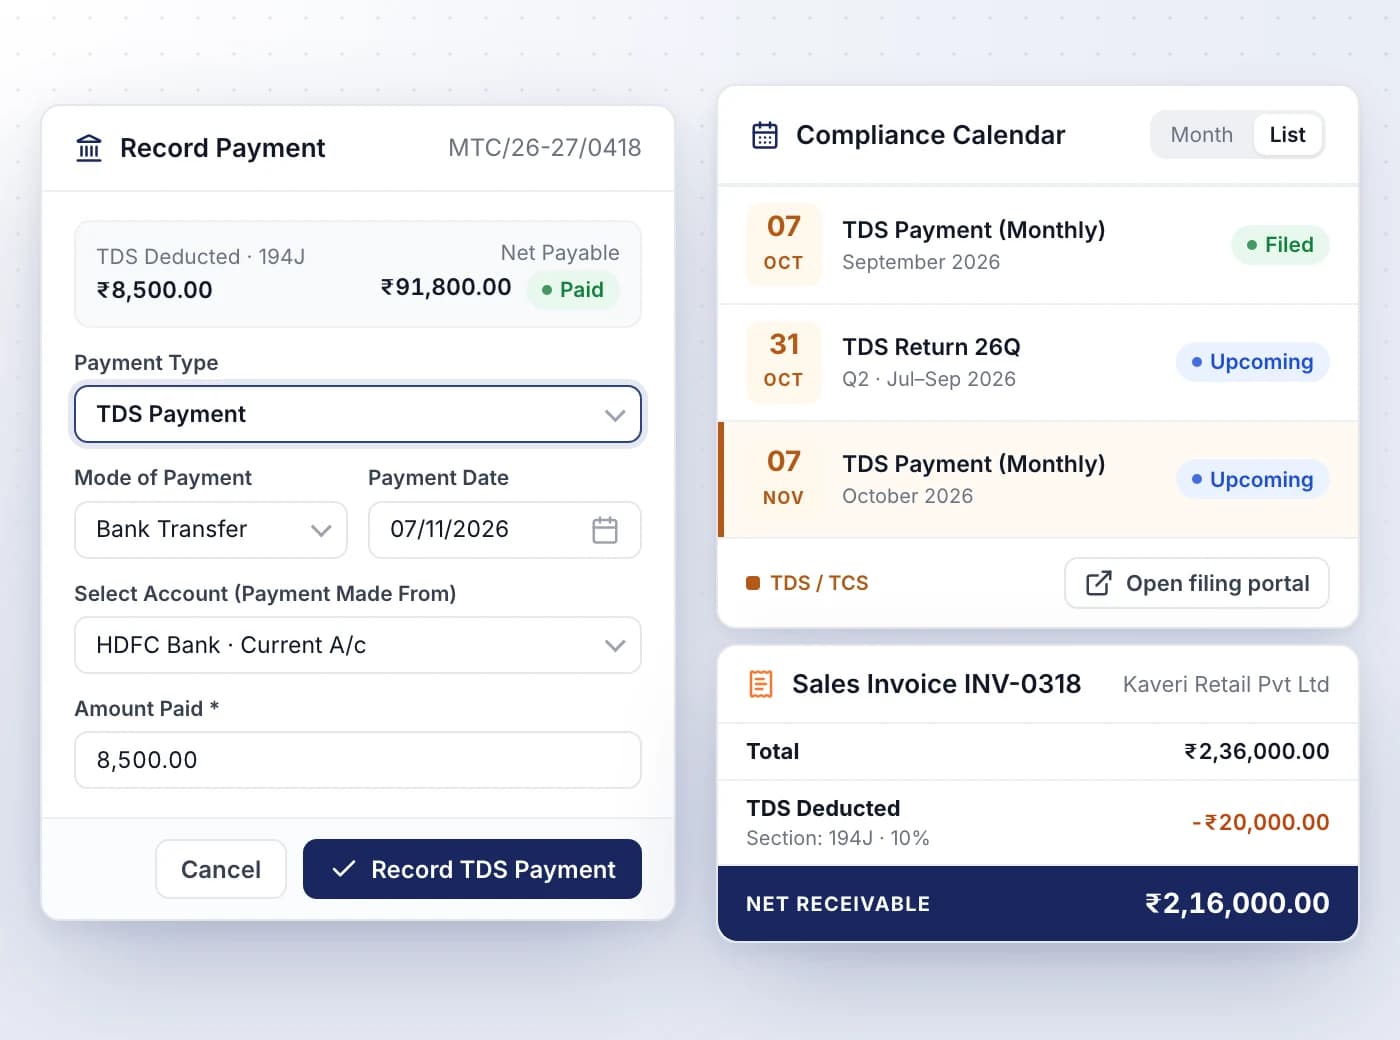Image resolution: width=1400 pixels, height=1040 pixels.
Task: Click the Amount Paid input field
Action: click(358, 760)
